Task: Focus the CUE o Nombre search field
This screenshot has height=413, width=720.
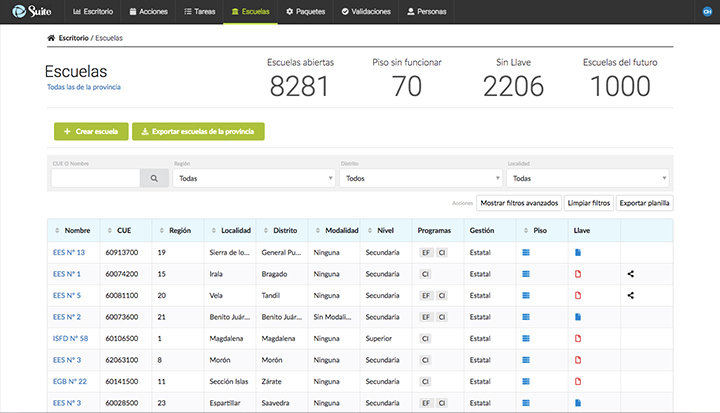Action: [x=95, y=178]
